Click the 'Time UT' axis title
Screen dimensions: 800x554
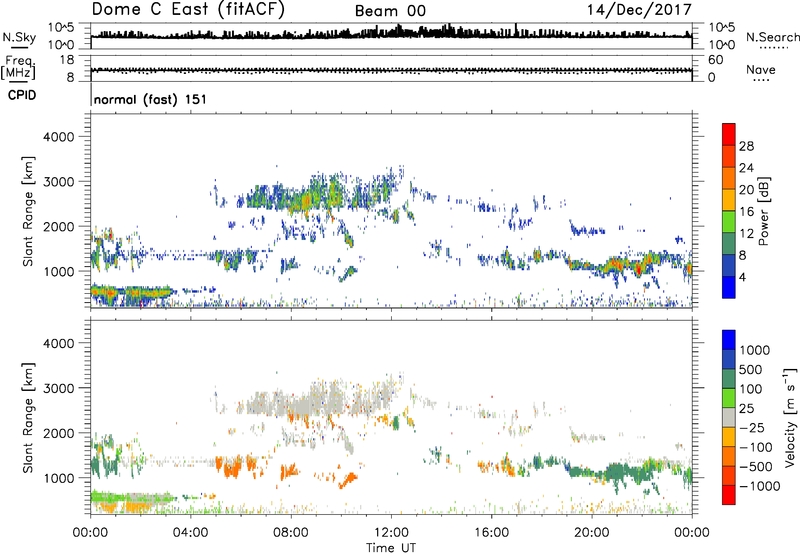point(391,548)
